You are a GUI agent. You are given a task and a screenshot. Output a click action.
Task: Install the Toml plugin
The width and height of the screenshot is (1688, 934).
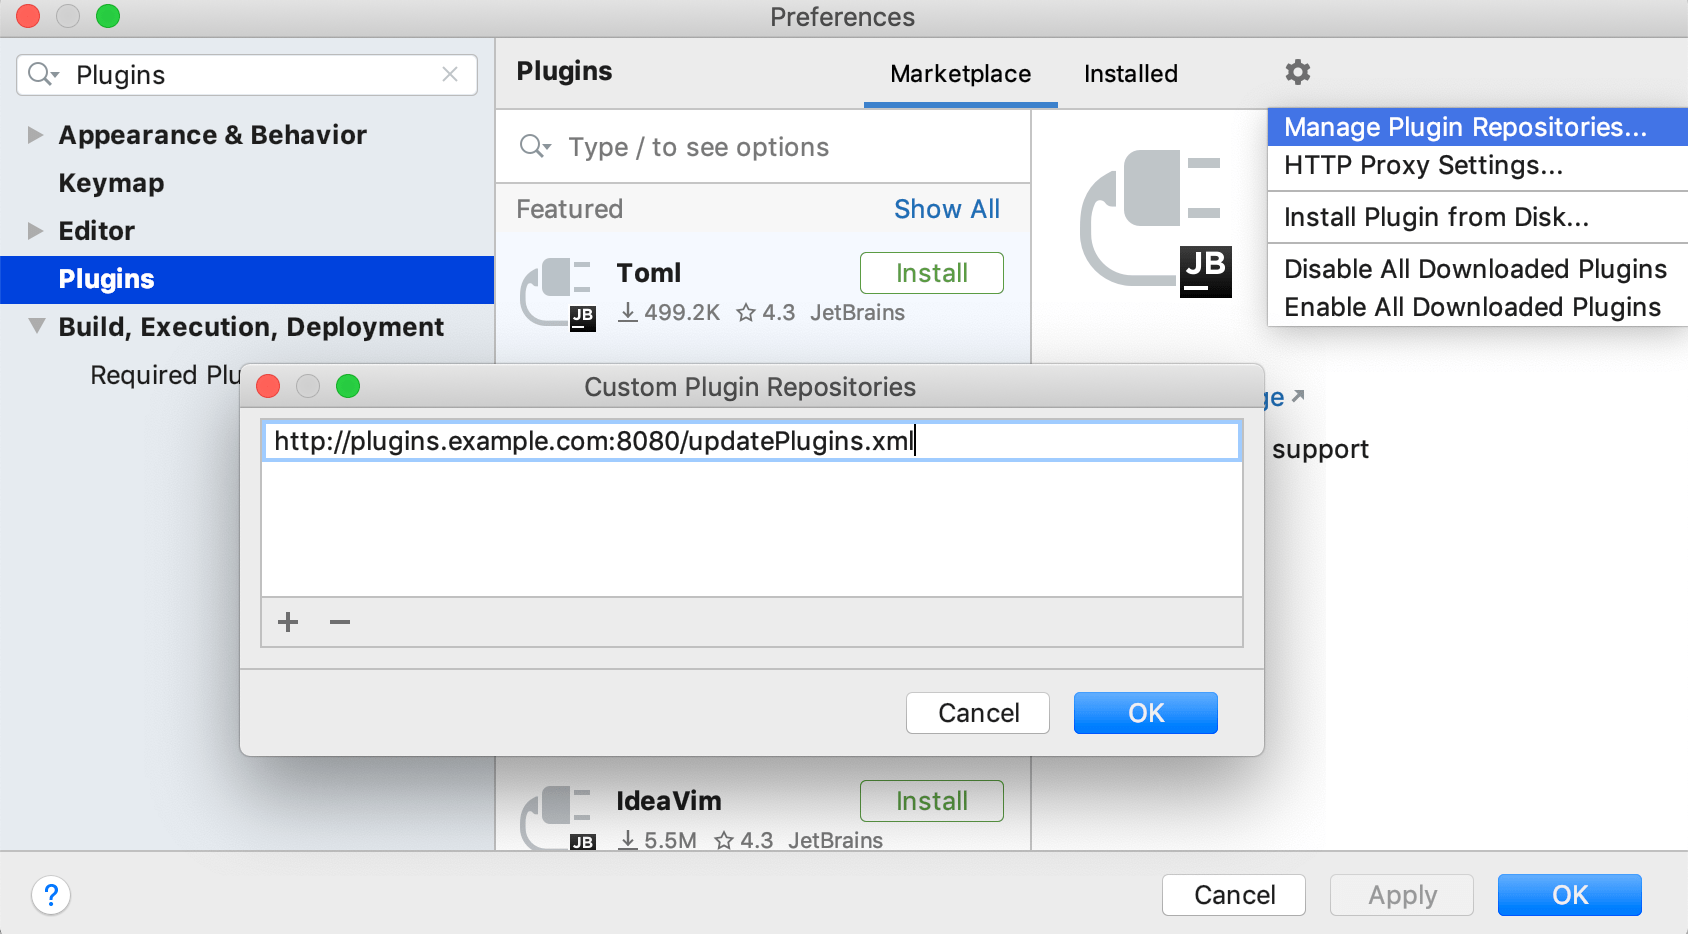931,272
